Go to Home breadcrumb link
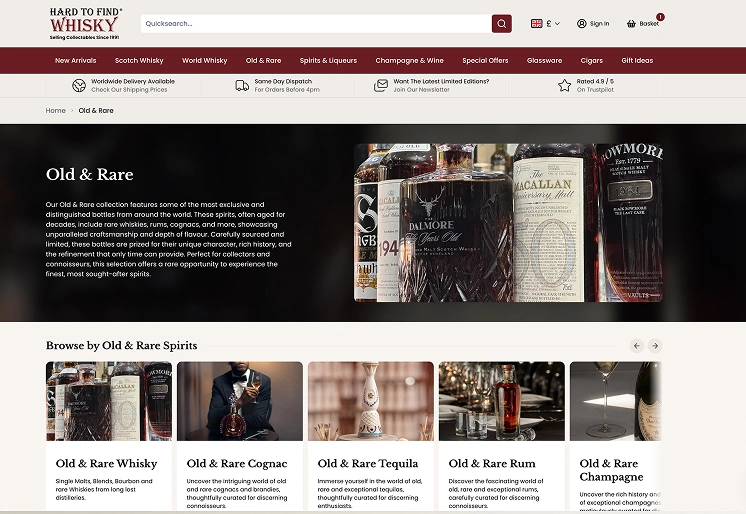 (x=55, y=110)
